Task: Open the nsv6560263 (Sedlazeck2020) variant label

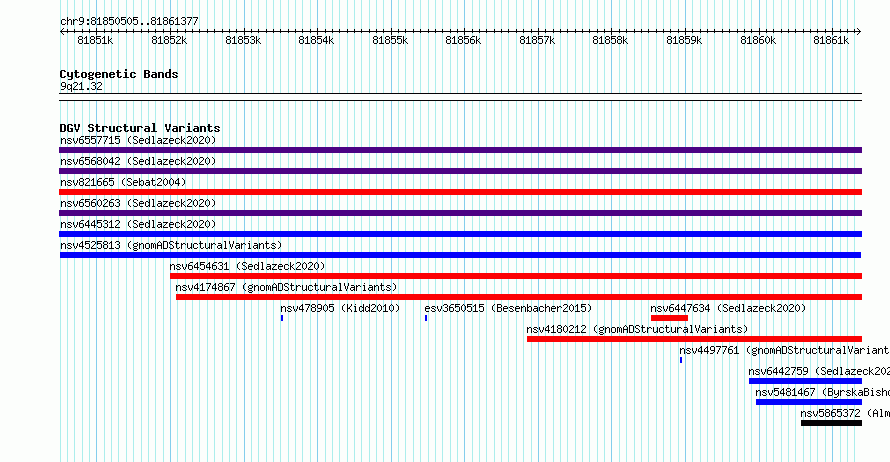Action: 138,203
